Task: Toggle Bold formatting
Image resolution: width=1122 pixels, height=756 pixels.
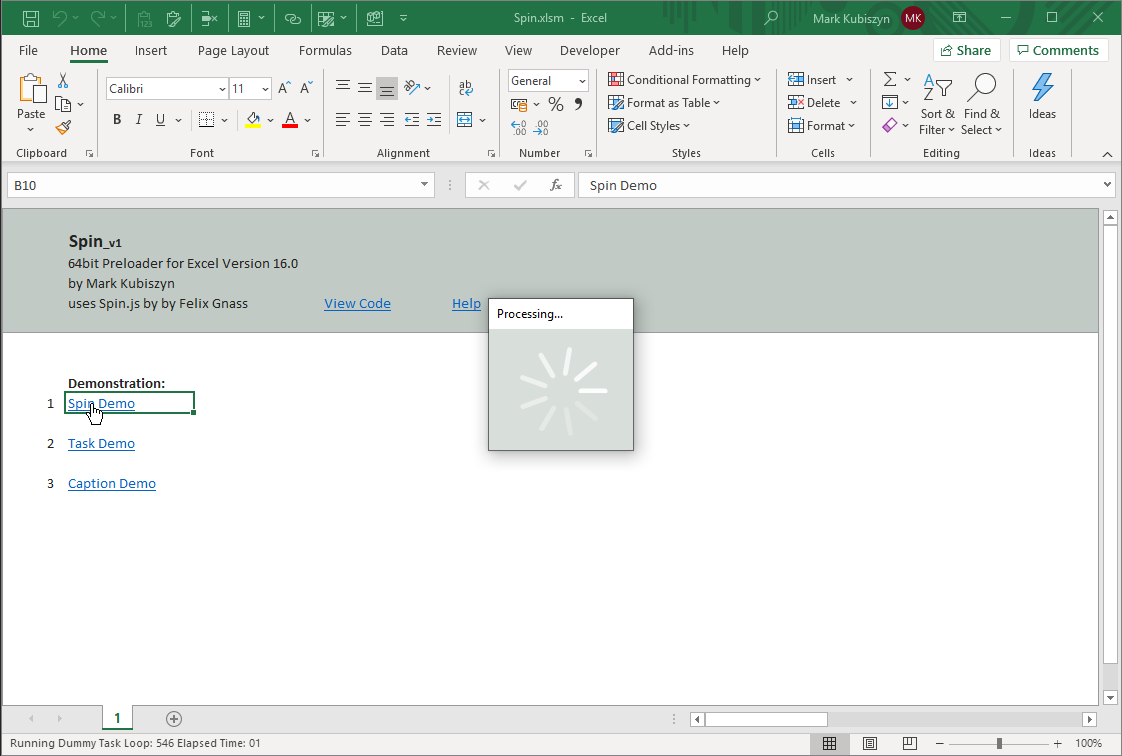Action: 117,120
